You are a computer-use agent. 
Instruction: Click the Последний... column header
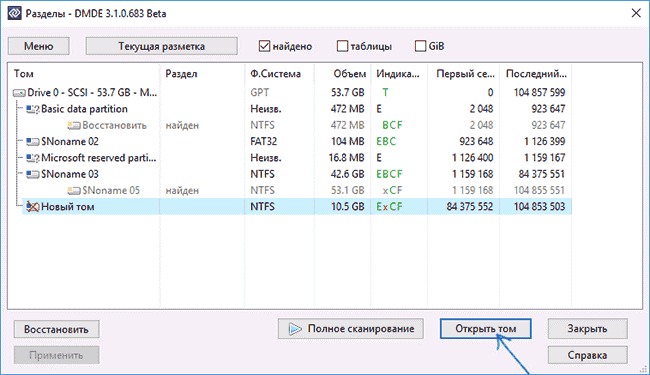[536, 74]
